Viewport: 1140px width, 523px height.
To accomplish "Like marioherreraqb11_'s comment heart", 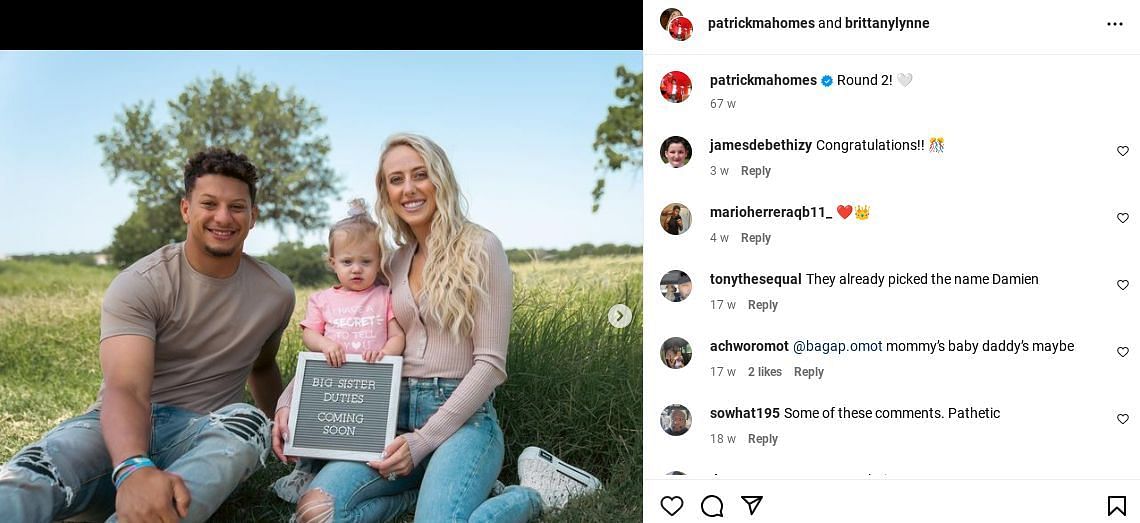I will tap(1123, 218).
